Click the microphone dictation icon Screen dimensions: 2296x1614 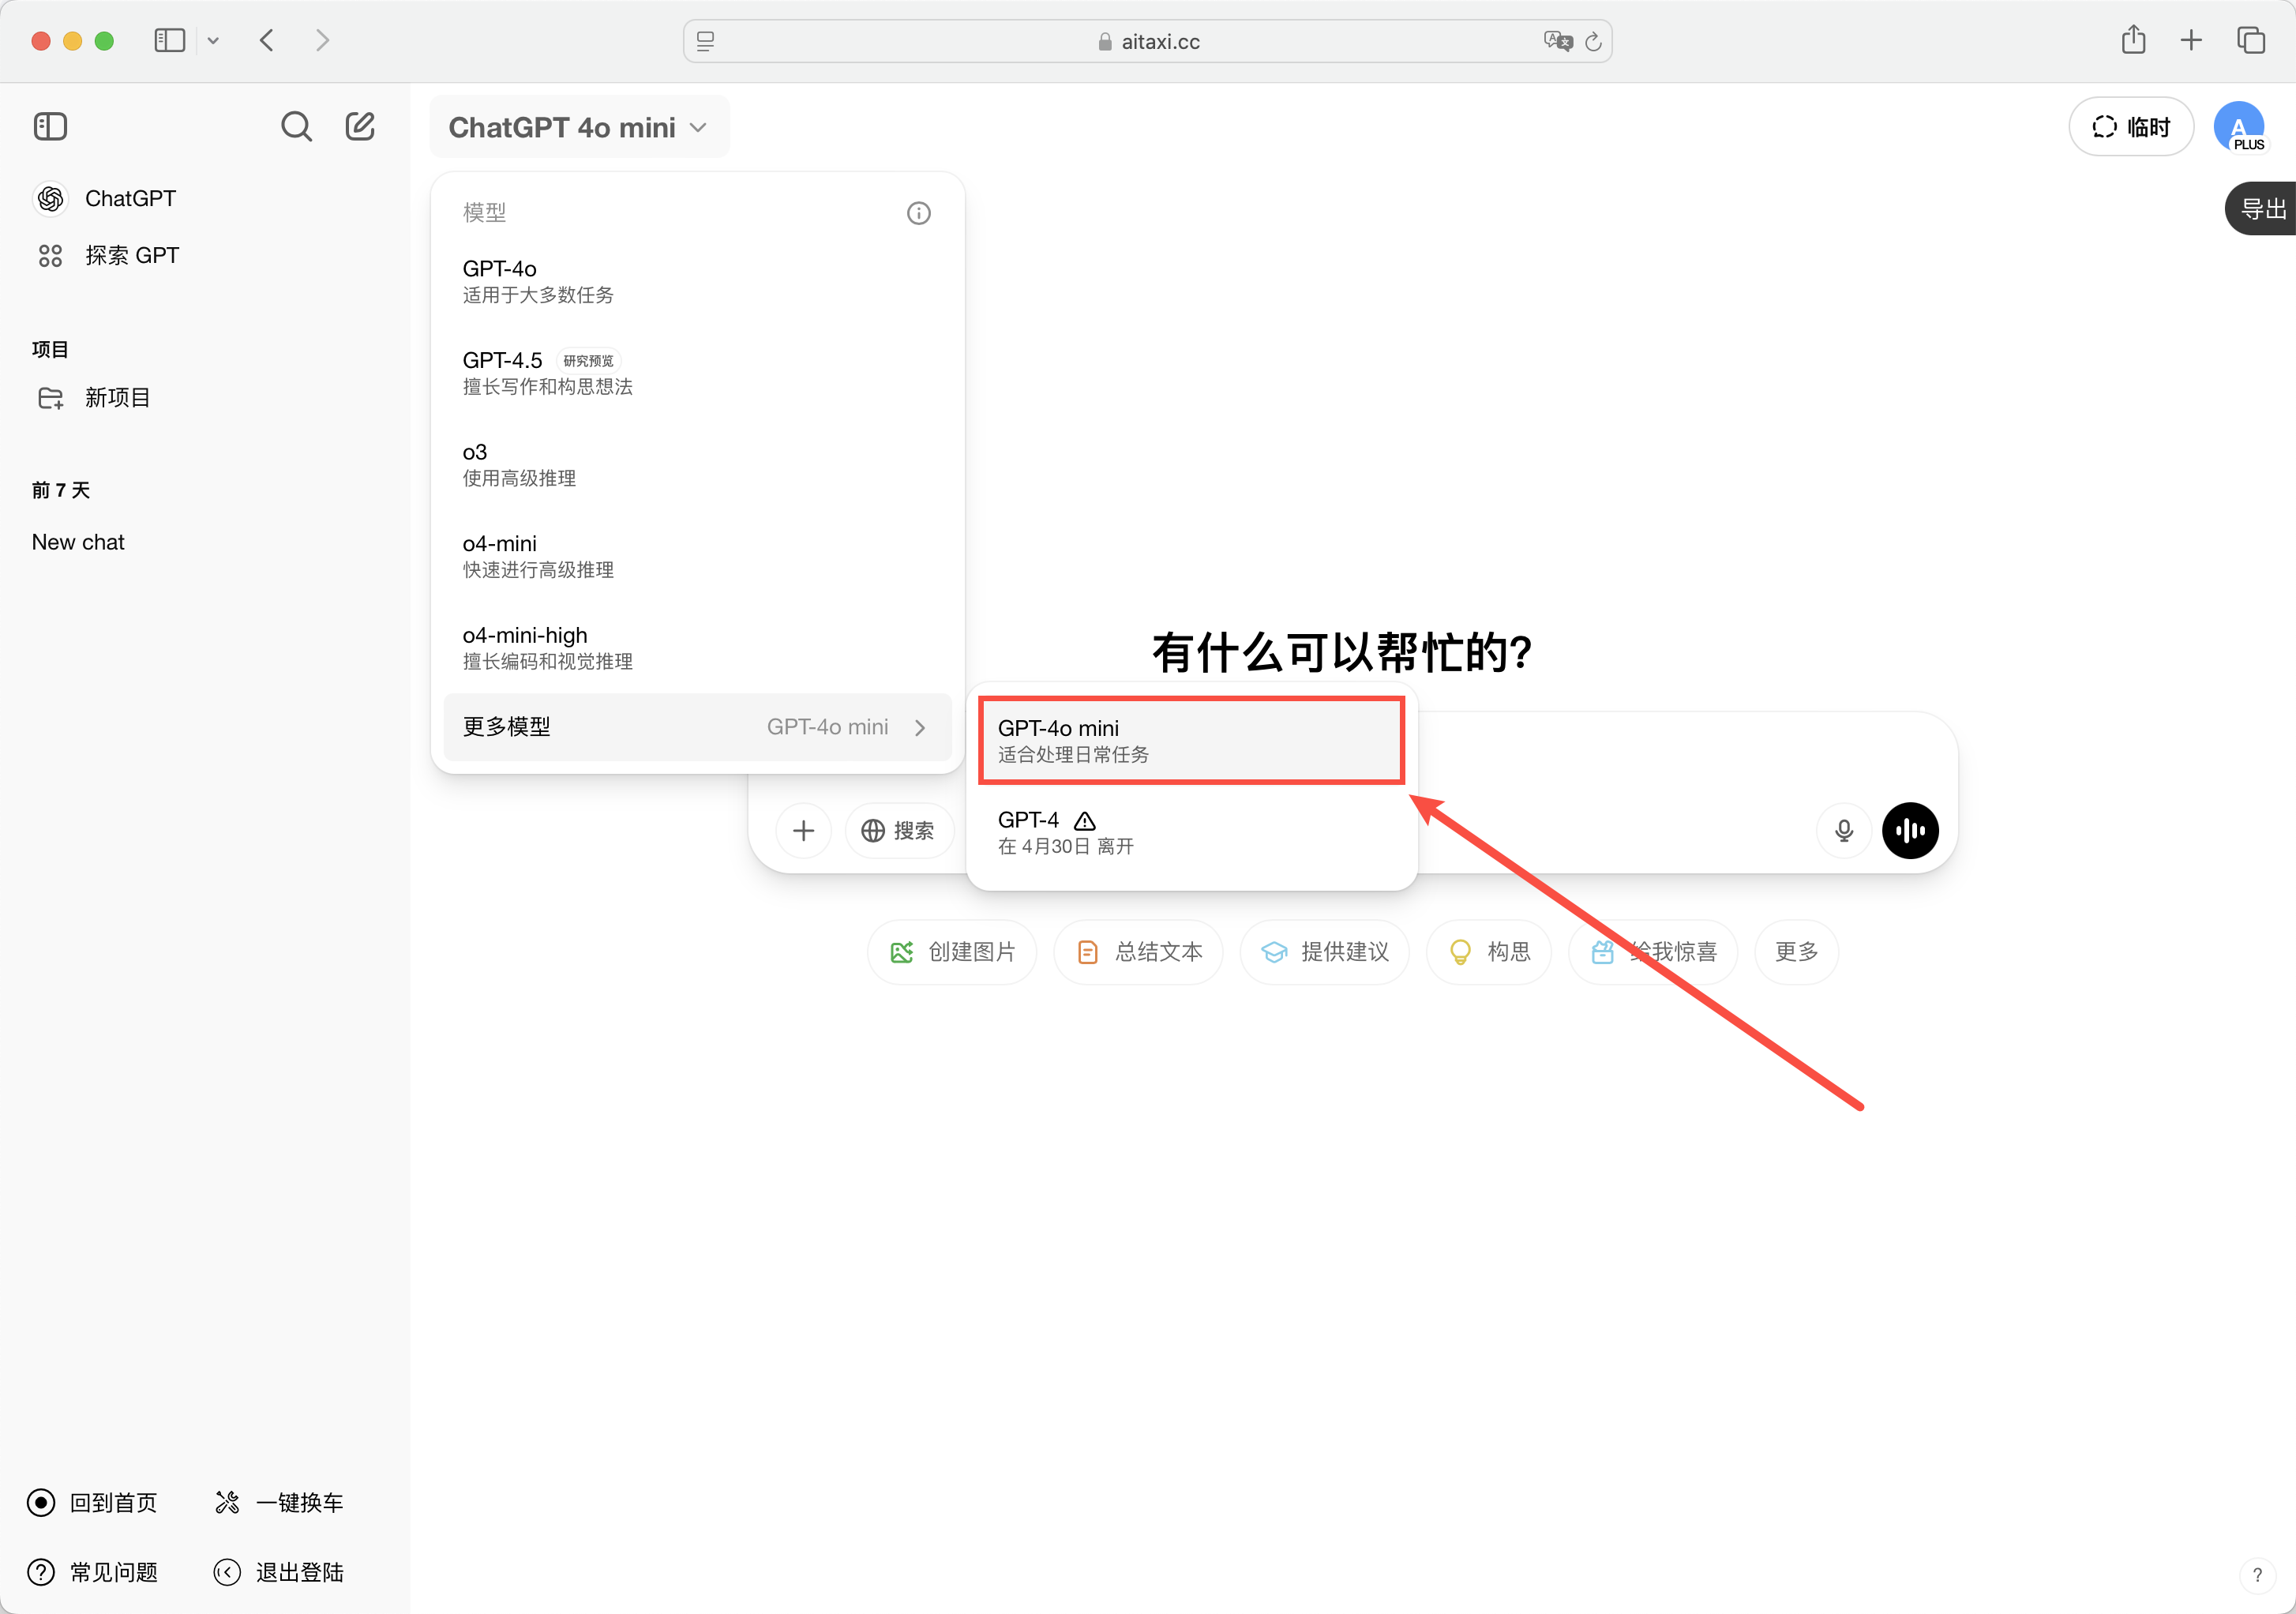[x=1844, y=830]
